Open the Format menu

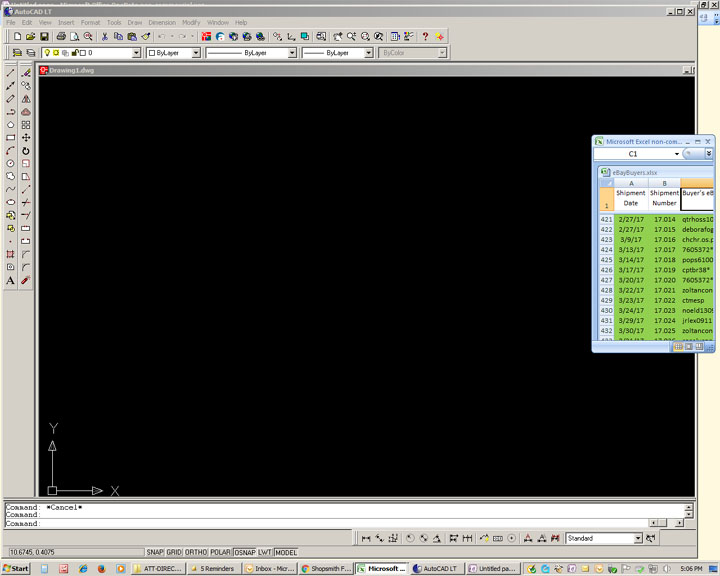(x=90, y=23)
